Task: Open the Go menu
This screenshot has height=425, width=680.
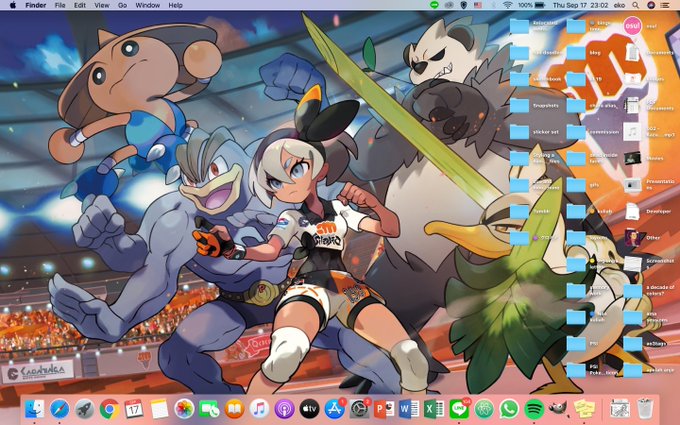Action: point(123,5)
